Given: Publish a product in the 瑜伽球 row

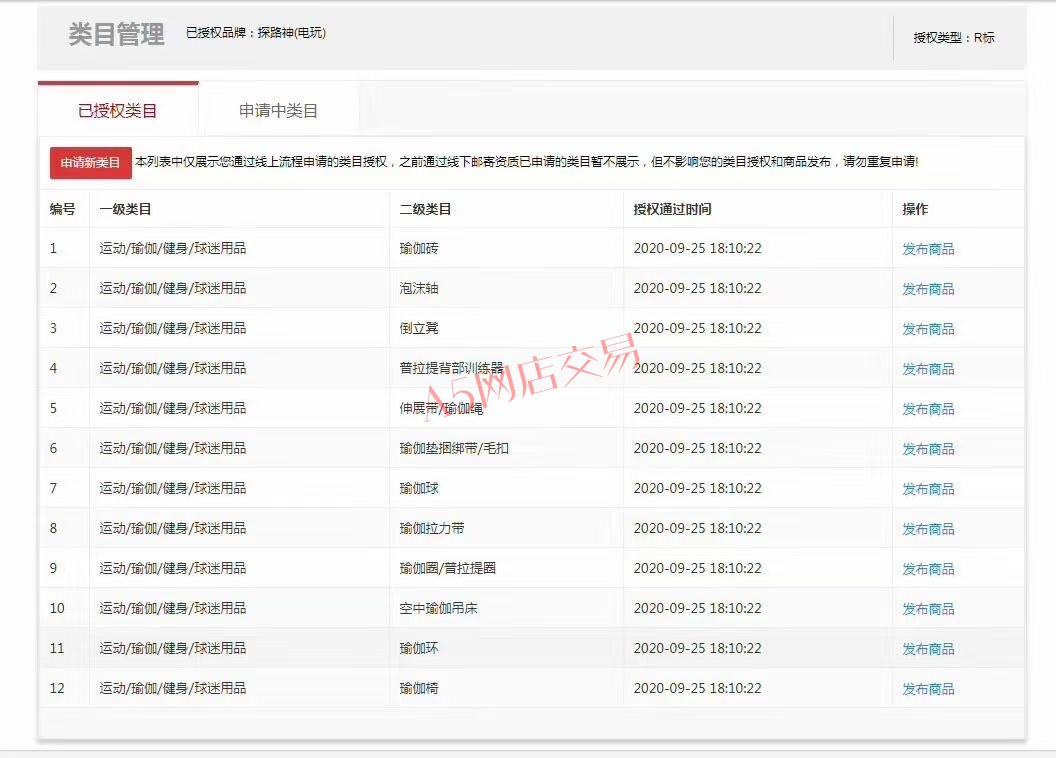Looking at the screenshot, I should [x=927, y=489].
